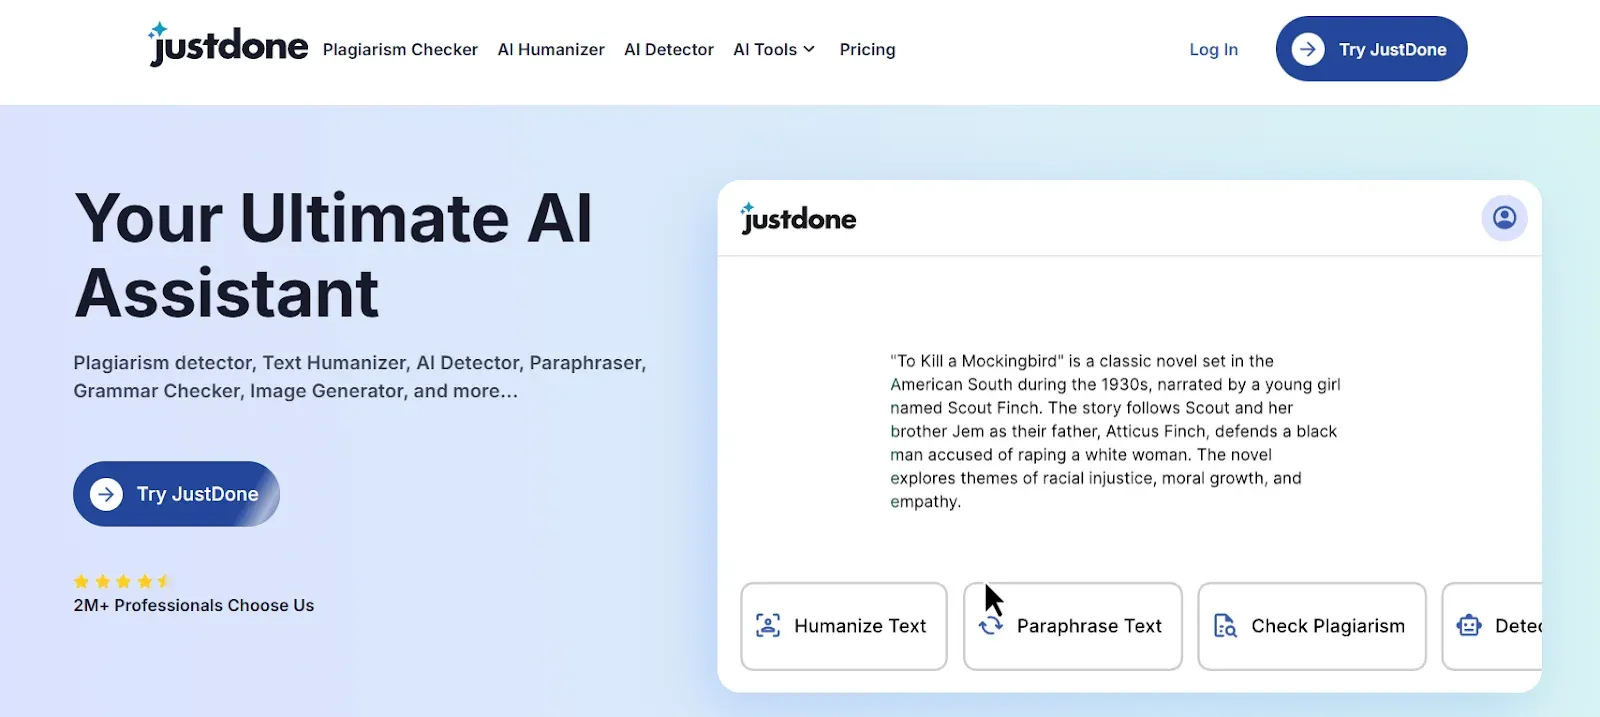The height and width of the screenshot is (717, 1600).
Task: Click the Paraphrase Text refresh icon
Action: [990, 626]
